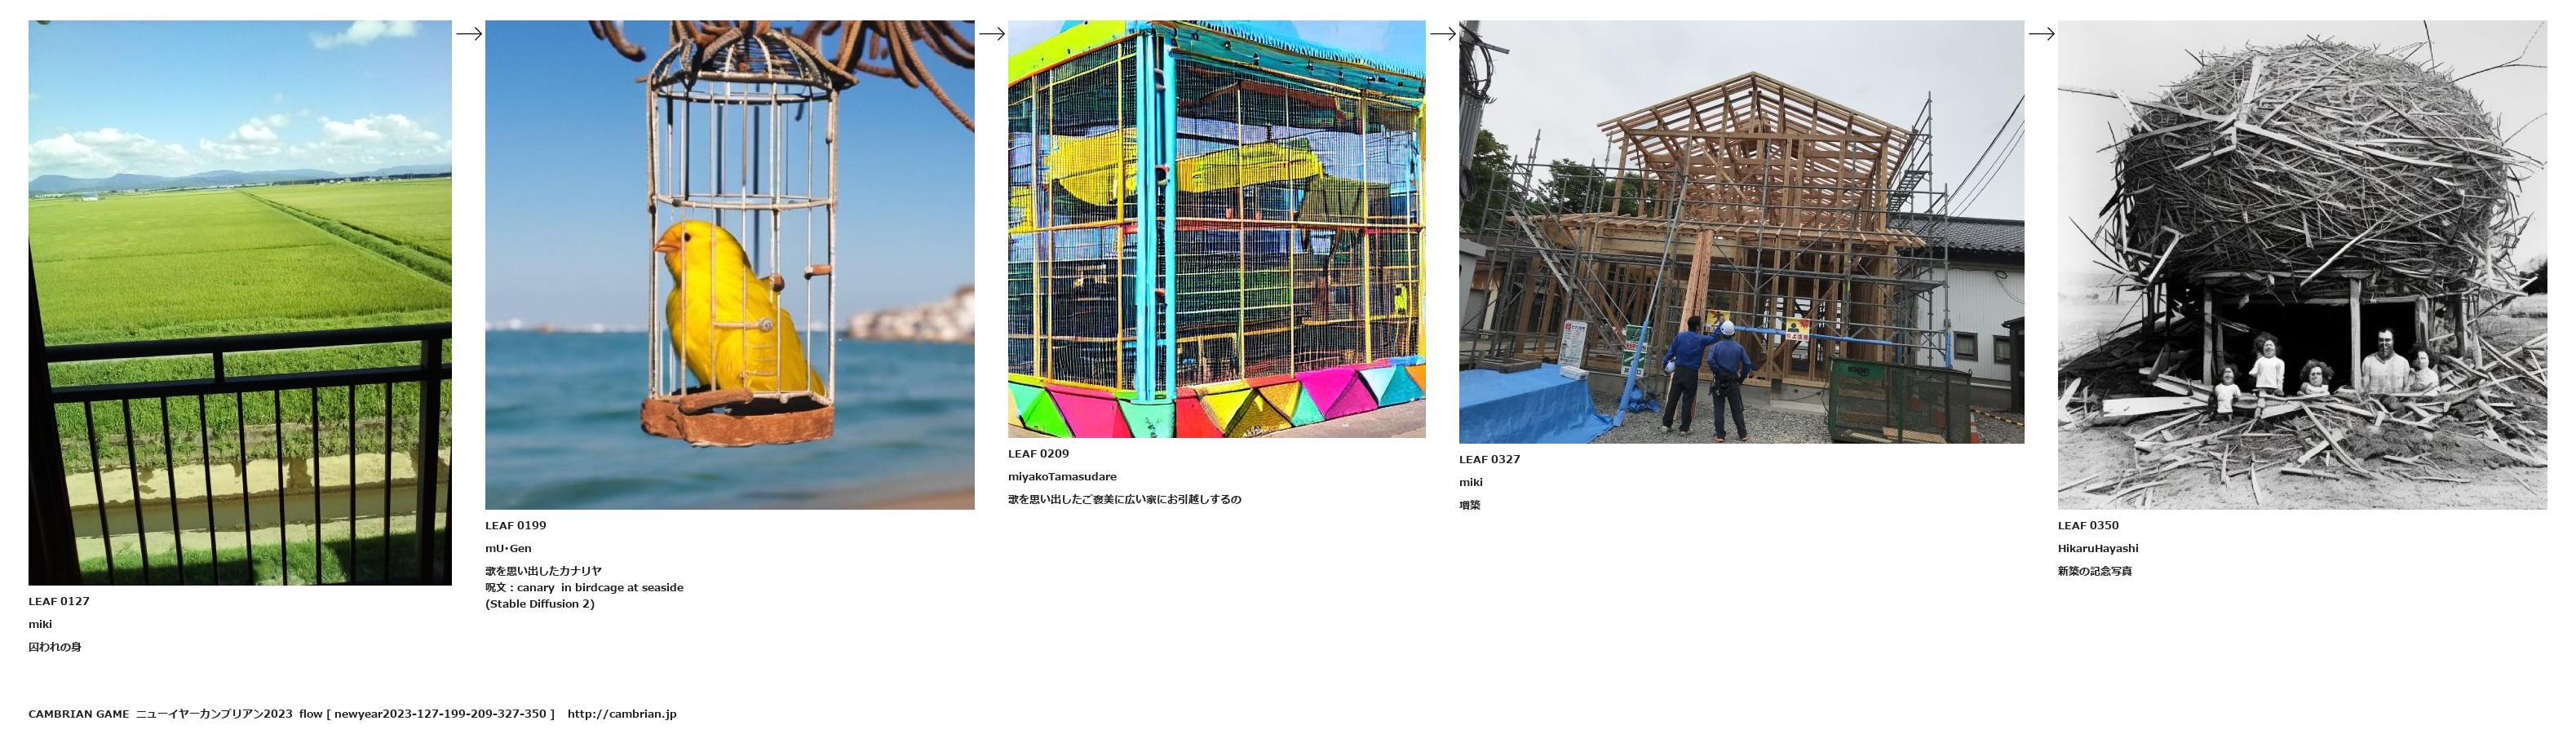Click the arrow before the black-and-white nest photo
Image resolution: width=2576 pixels, height=734 pixels.
point(2041,34)
